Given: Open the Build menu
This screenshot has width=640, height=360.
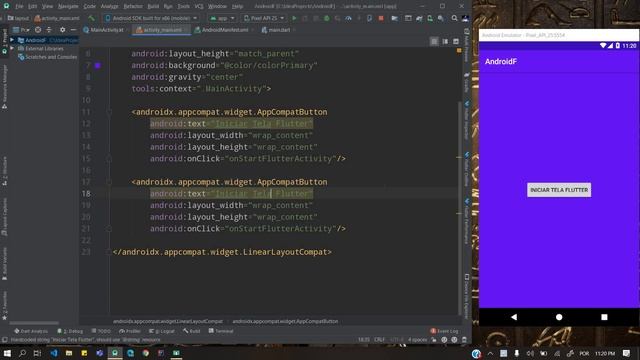Looking at the screenshot, I should (153, 6).
